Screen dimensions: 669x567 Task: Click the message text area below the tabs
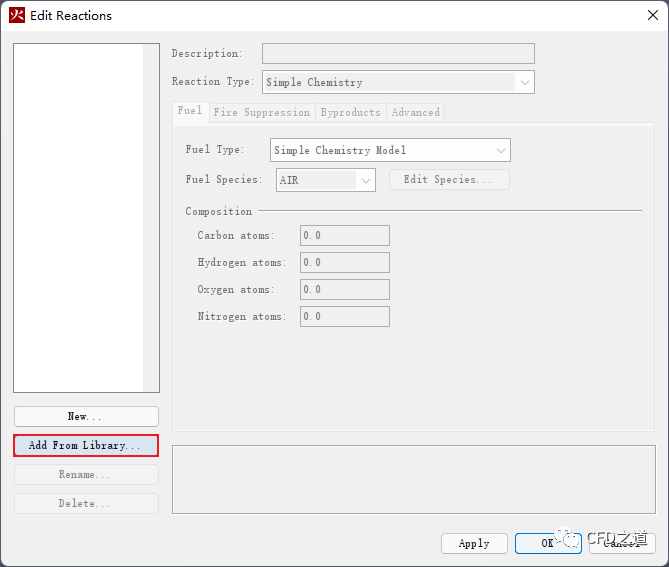pos(413,480)
